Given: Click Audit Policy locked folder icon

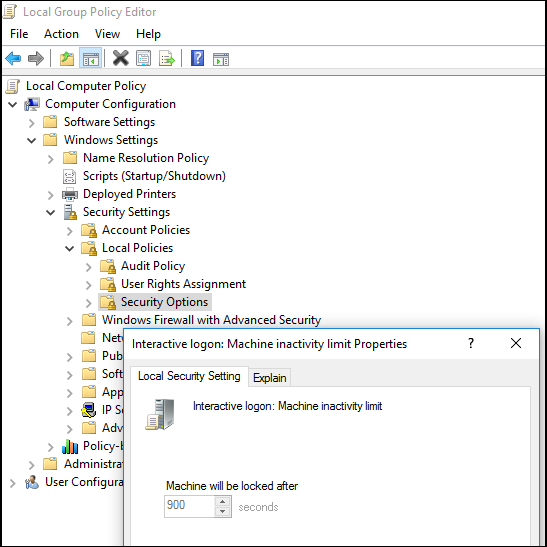Looking at the screenshot, I should tap(108, 266).
